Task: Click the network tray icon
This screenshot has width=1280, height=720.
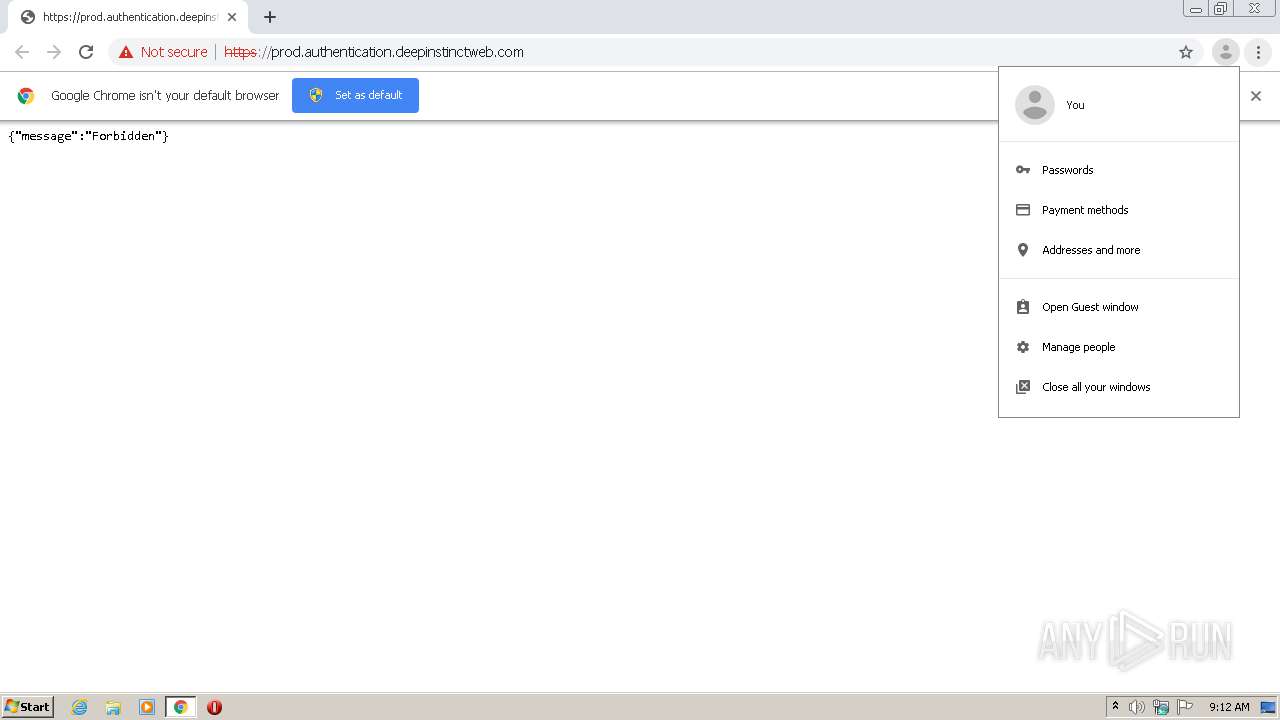Action: [x=1161, y=707]
